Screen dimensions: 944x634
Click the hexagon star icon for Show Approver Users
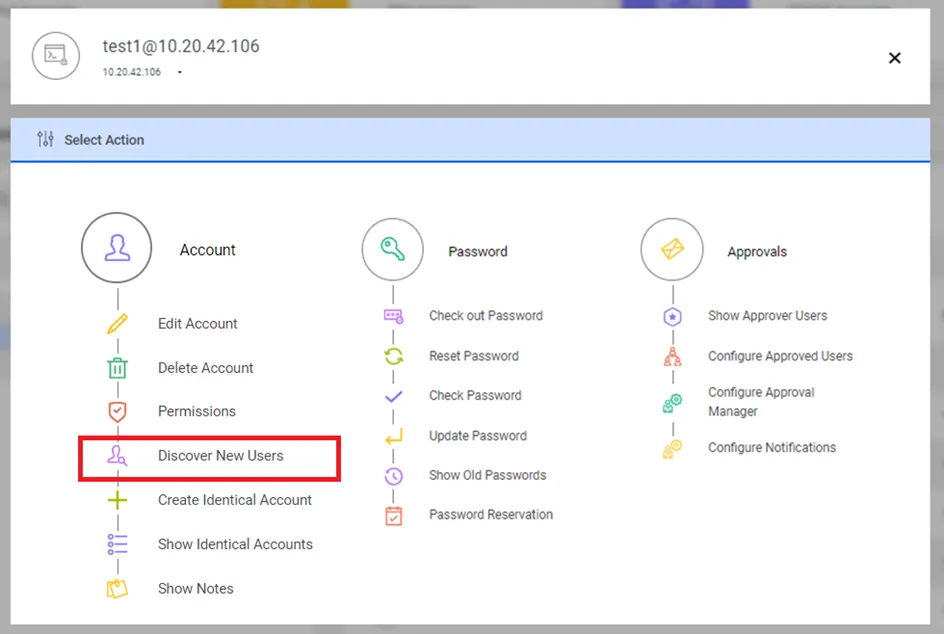coord(672,316)
